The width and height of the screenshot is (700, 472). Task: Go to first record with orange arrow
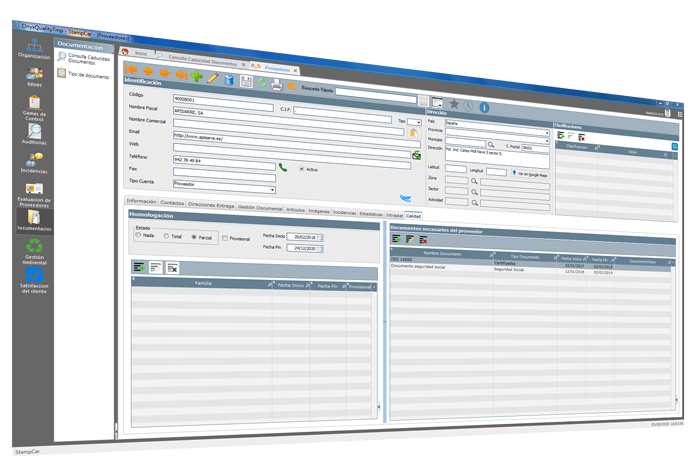tap(131, 71)
